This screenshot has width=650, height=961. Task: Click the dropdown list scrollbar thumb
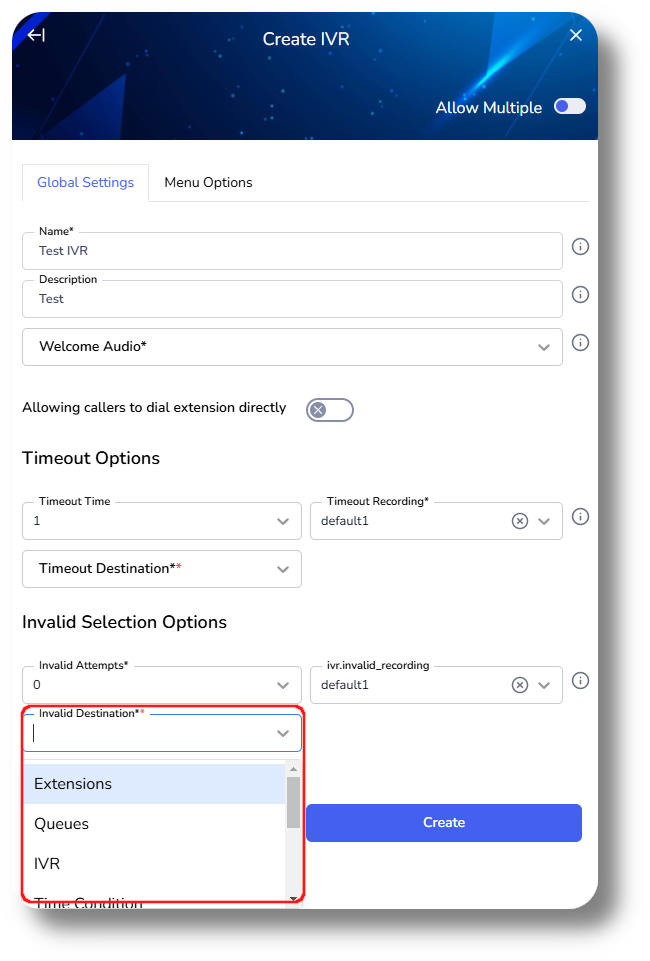click(x=293, y=802)
